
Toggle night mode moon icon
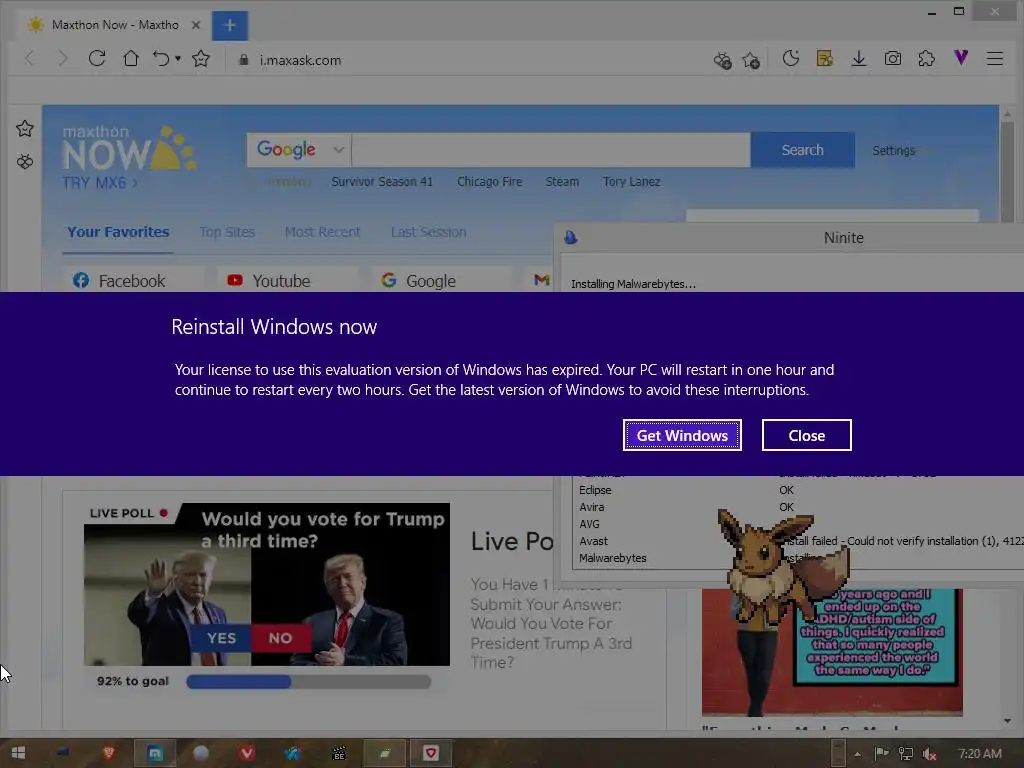pyautogui.click(x=791, y=59)
